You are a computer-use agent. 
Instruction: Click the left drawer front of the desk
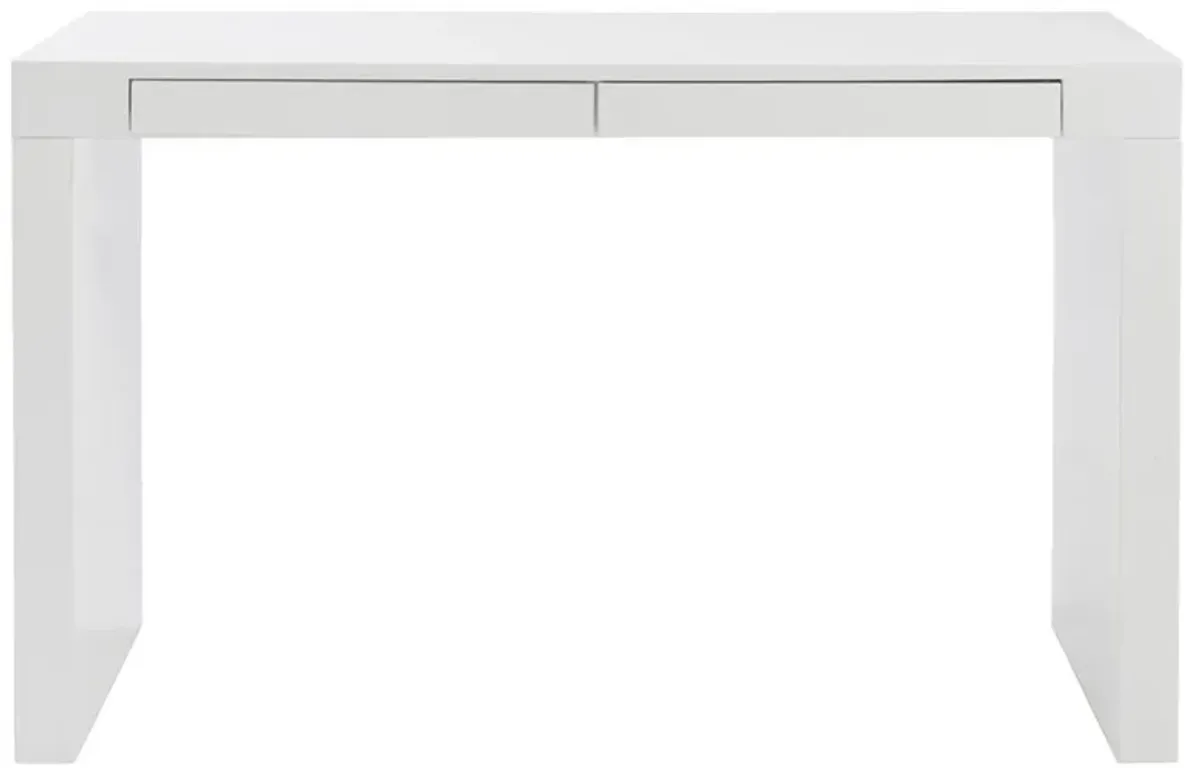[363, 108]
